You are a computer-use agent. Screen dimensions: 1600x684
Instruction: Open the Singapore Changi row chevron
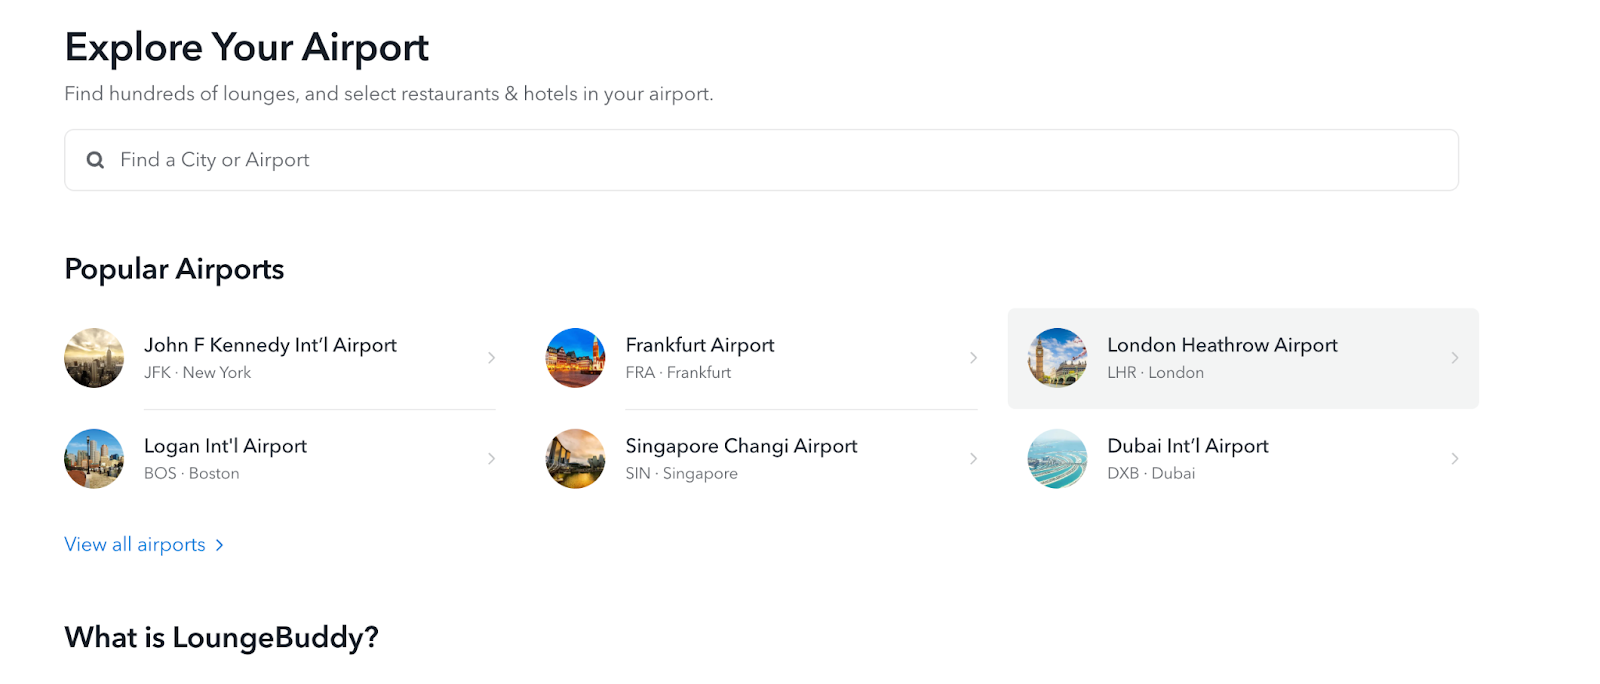click(973, 459)
